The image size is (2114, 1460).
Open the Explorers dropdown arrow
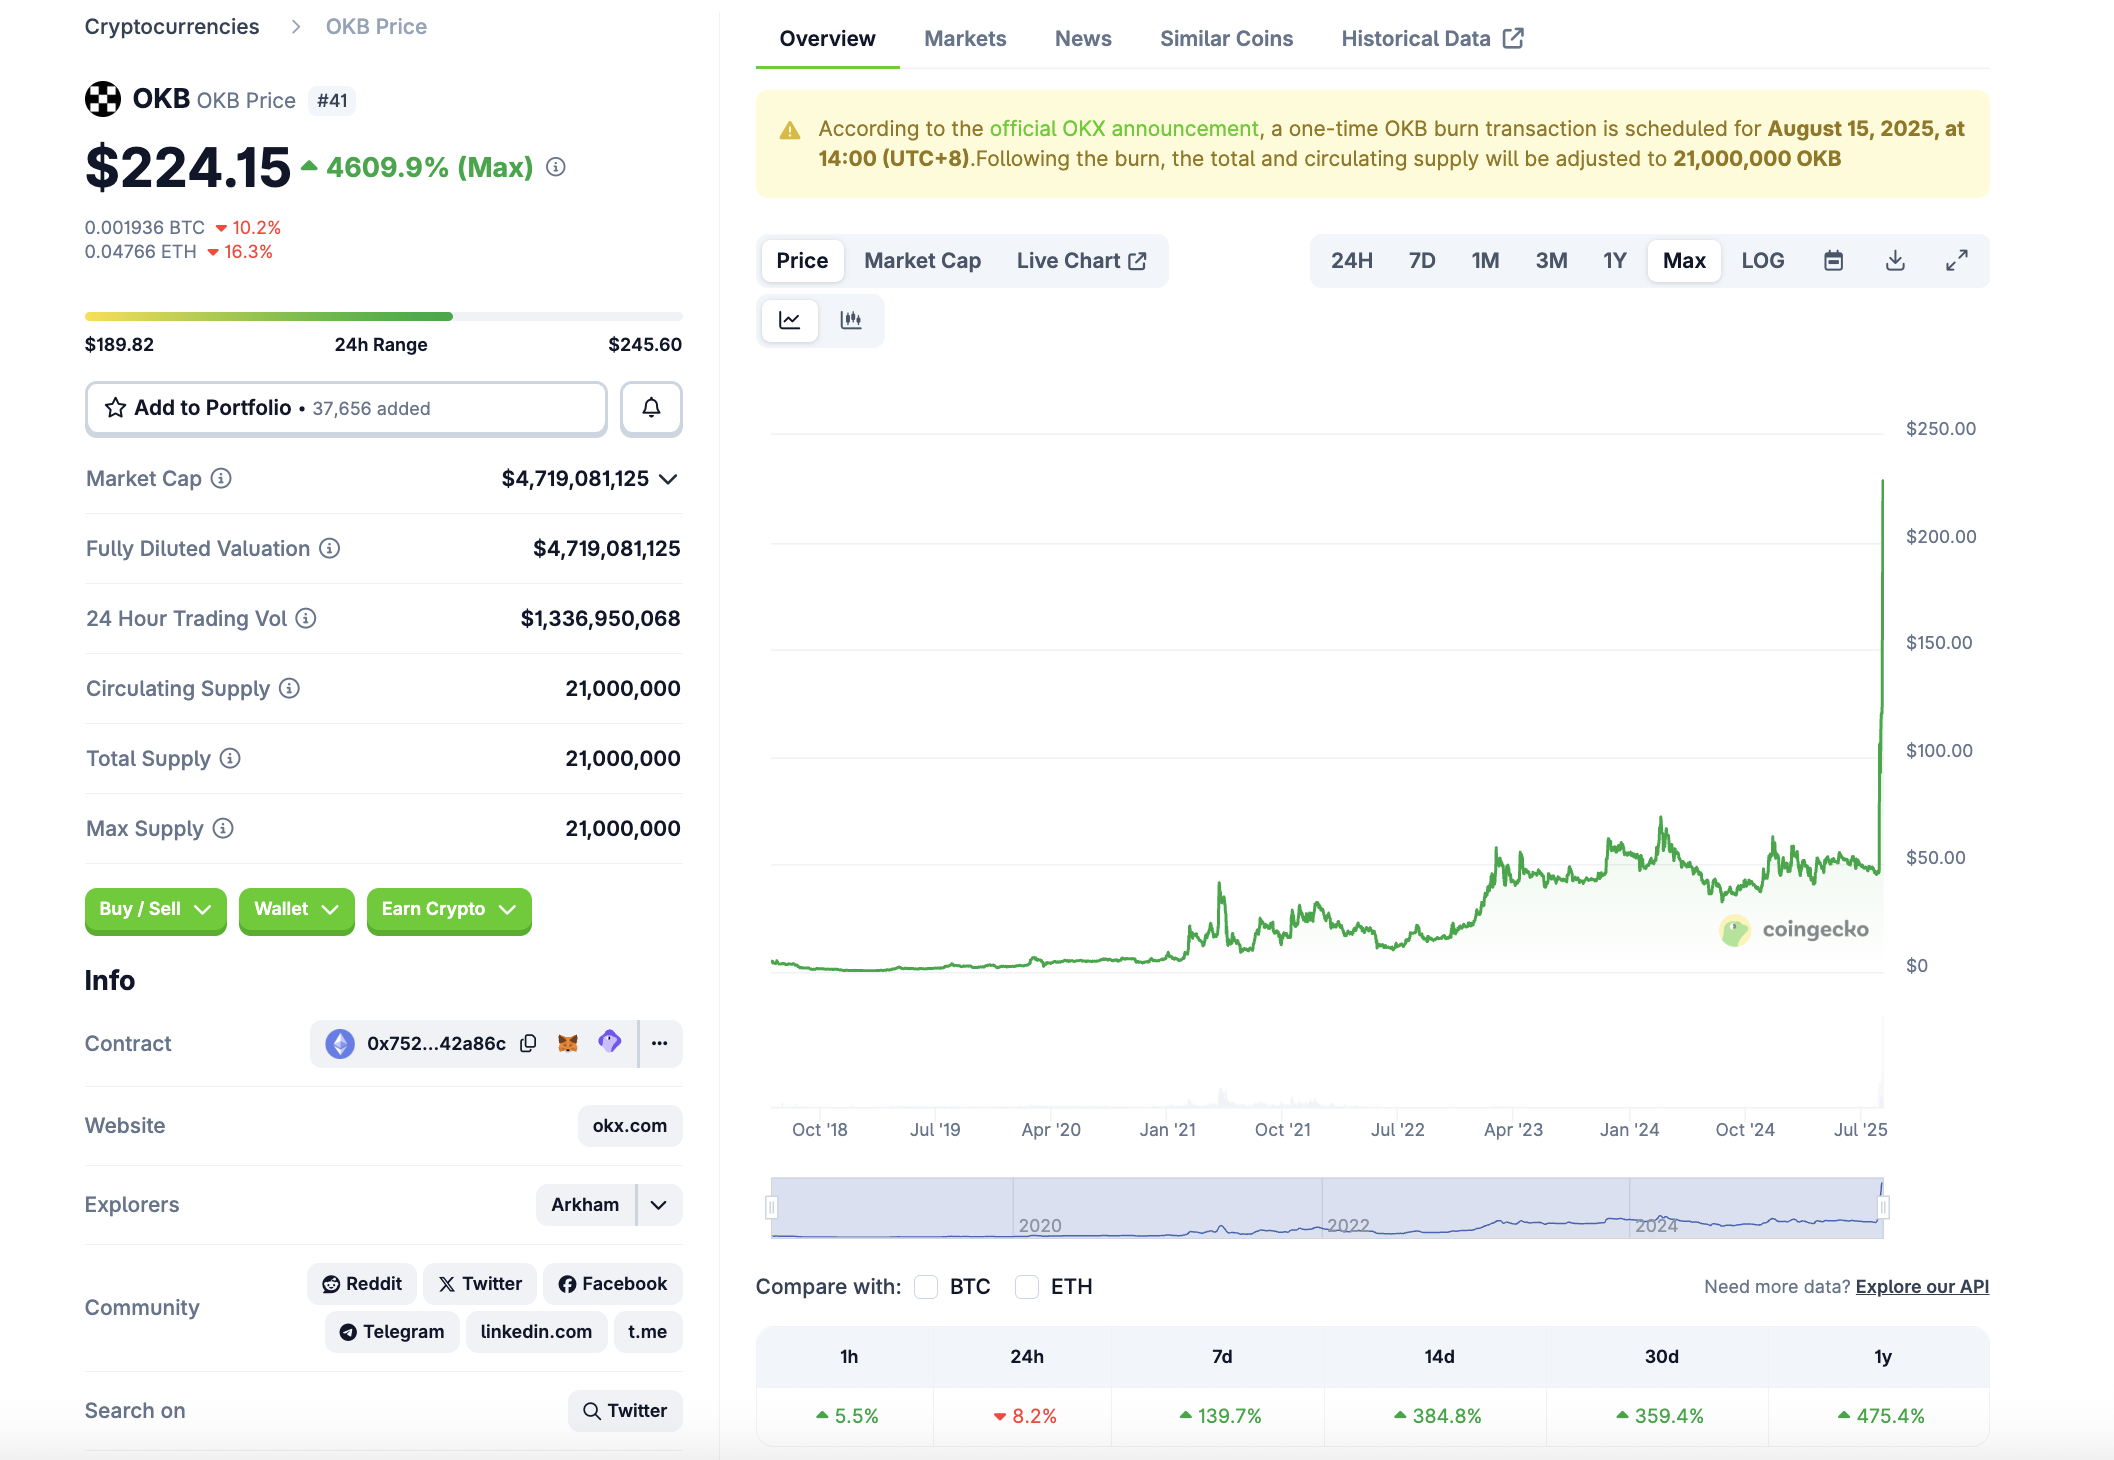(x=659, y=1205)
